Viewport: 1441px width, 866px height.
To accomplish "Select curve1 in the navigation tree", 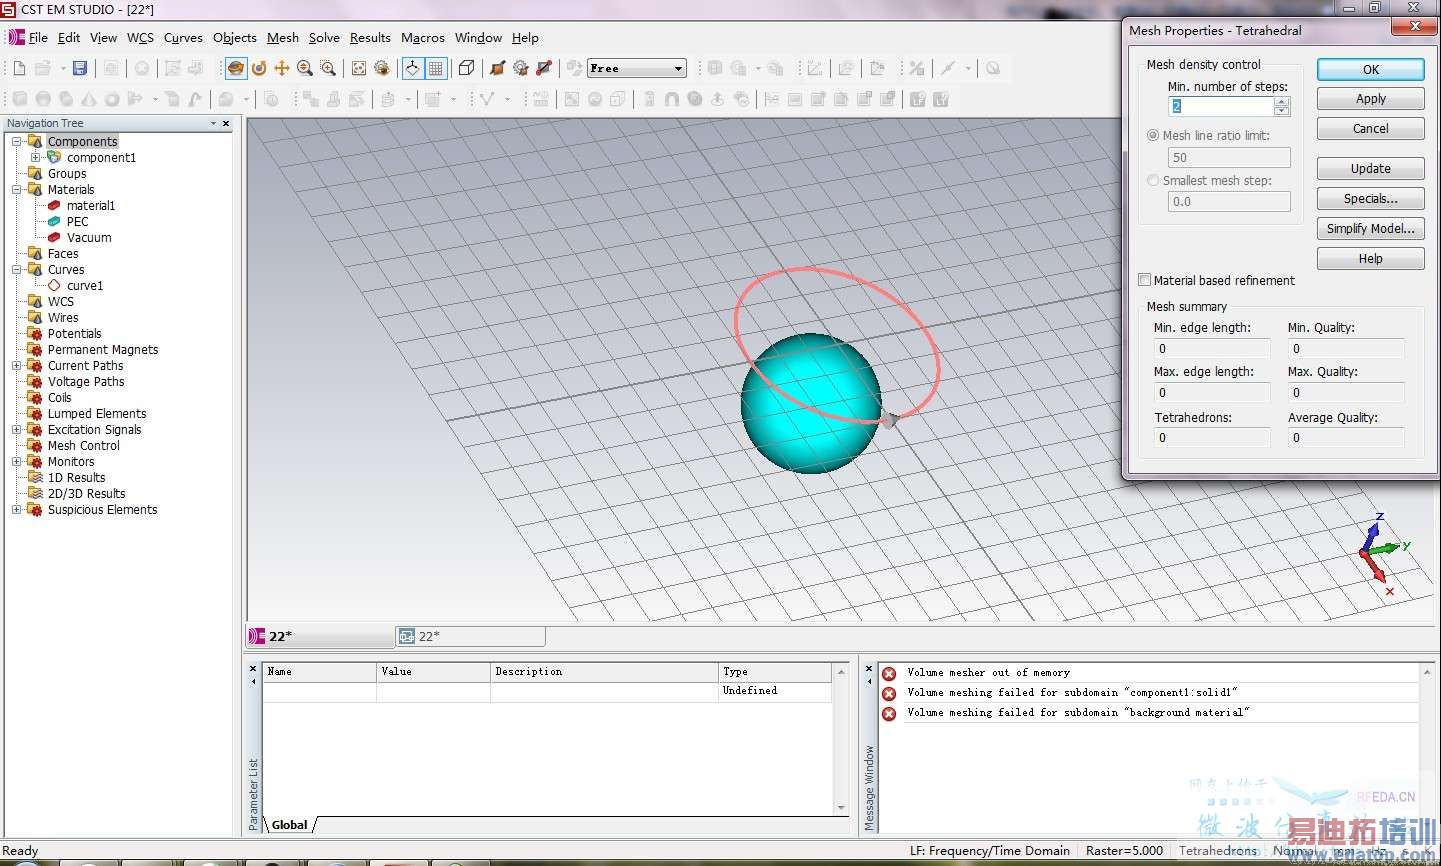I will coord(85,285).
